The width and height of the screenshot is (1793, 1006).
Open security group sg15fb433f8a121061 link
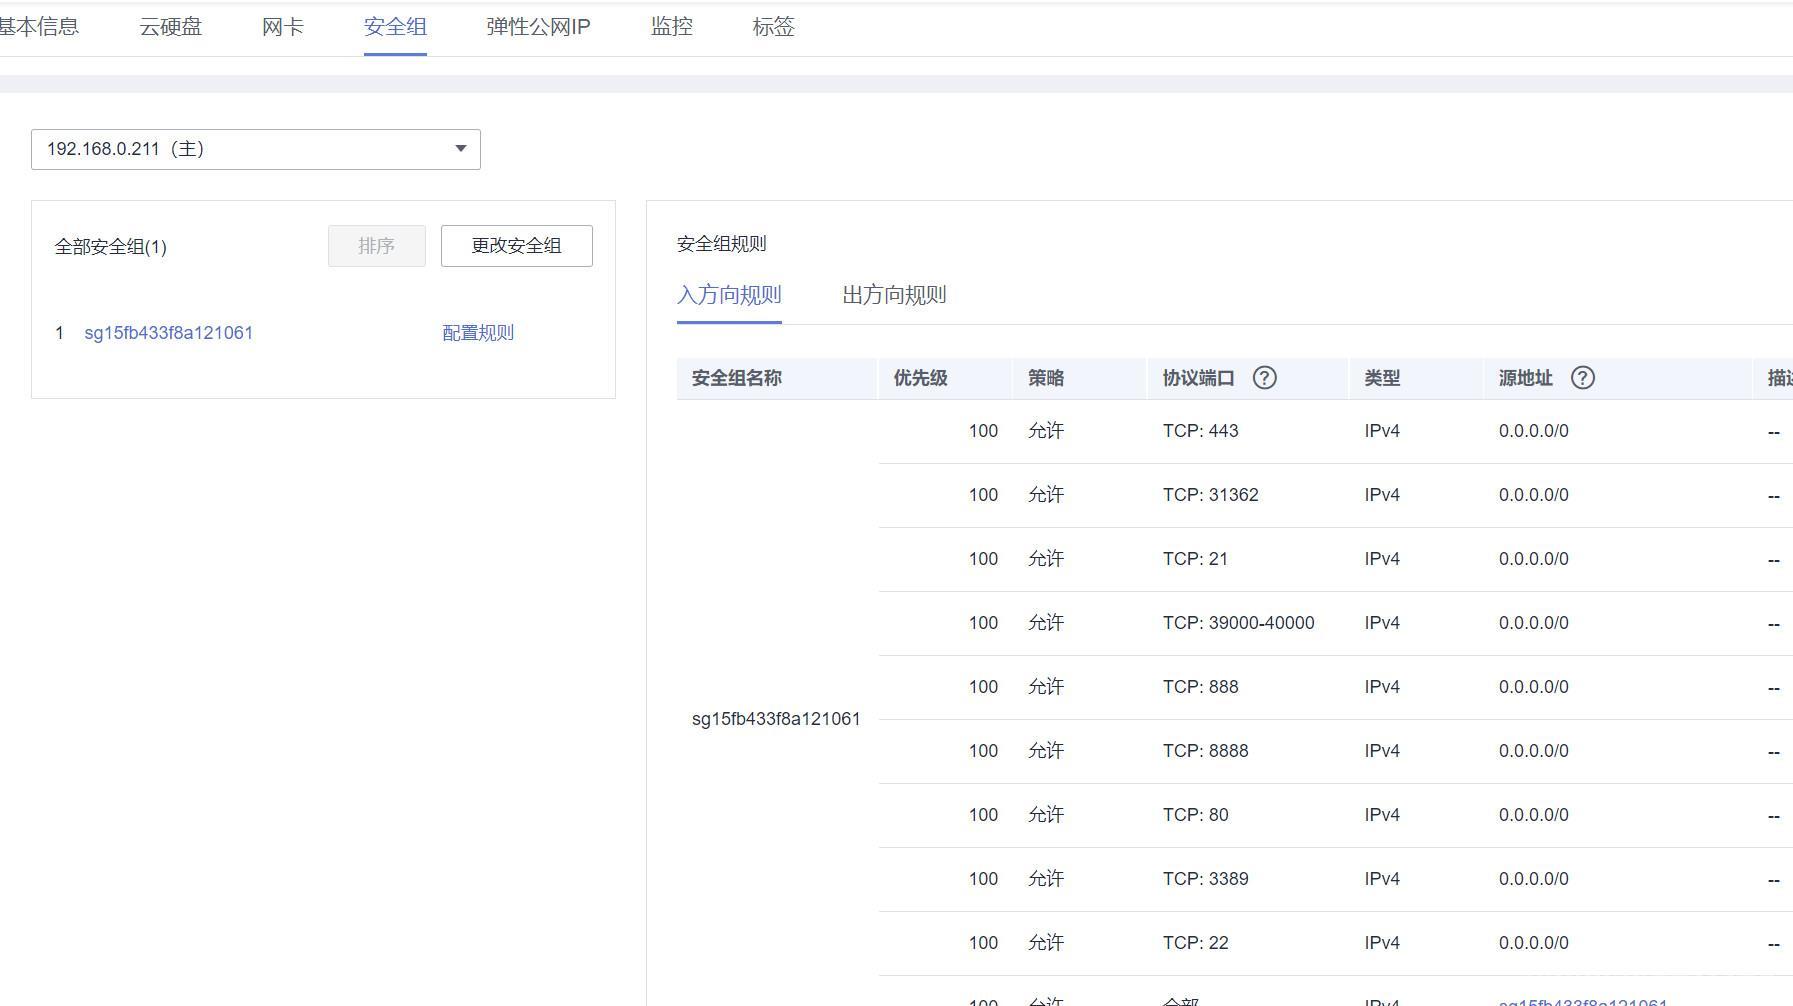tap(168, 333)
